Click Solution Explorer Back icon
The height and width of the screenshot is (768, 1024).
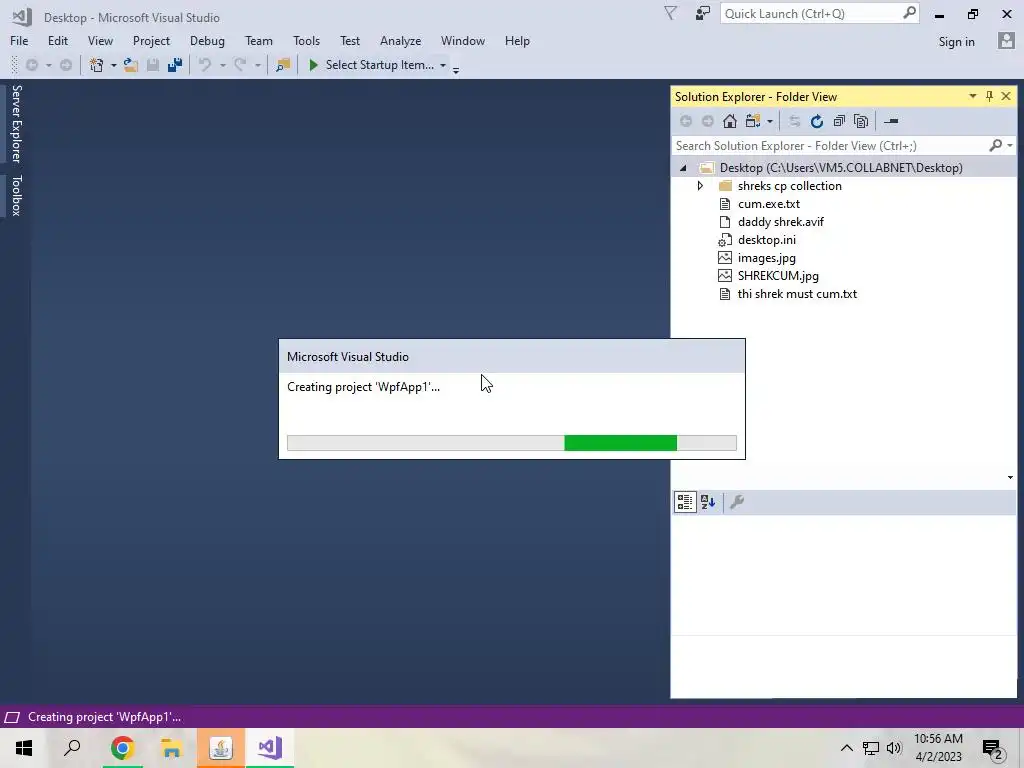pos(686,121)
